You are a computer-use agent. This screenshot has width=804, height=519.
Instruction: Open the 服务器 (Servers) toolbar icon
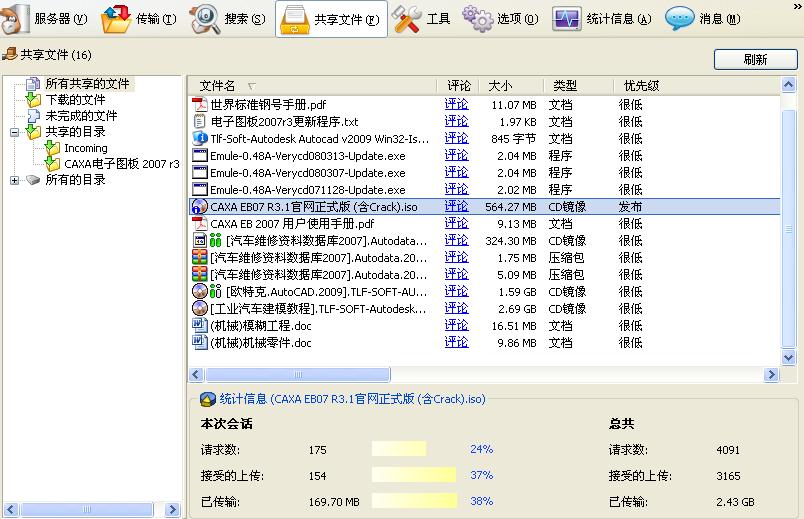[14, 19]
